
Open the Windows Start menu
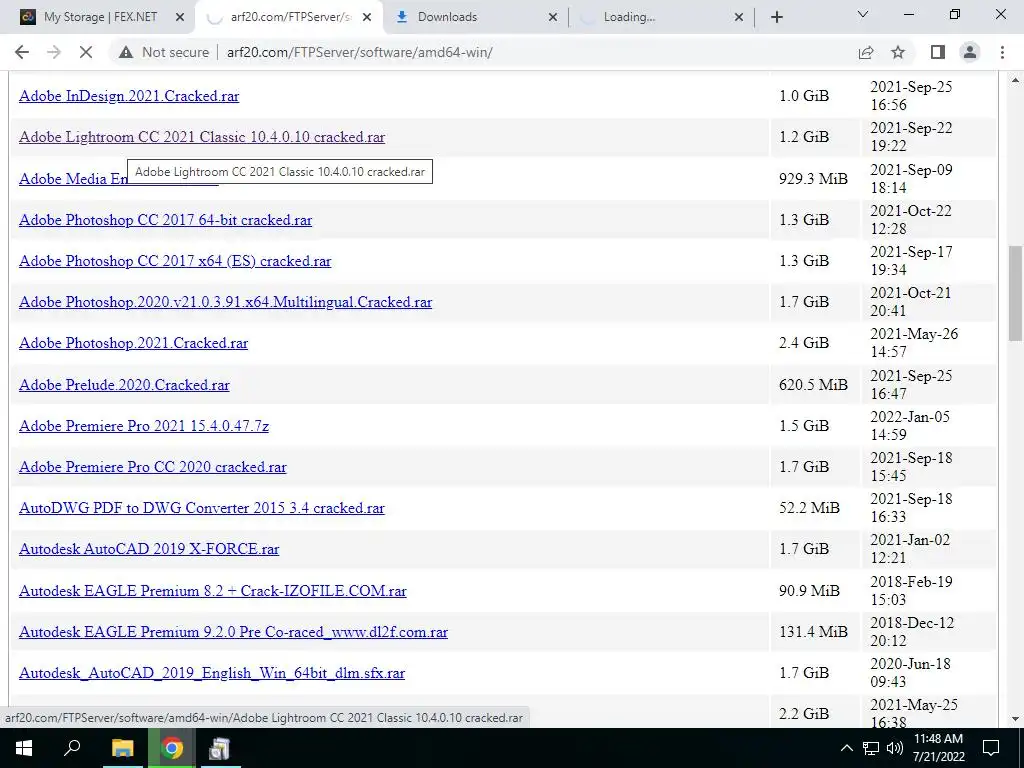coord(24,748)
